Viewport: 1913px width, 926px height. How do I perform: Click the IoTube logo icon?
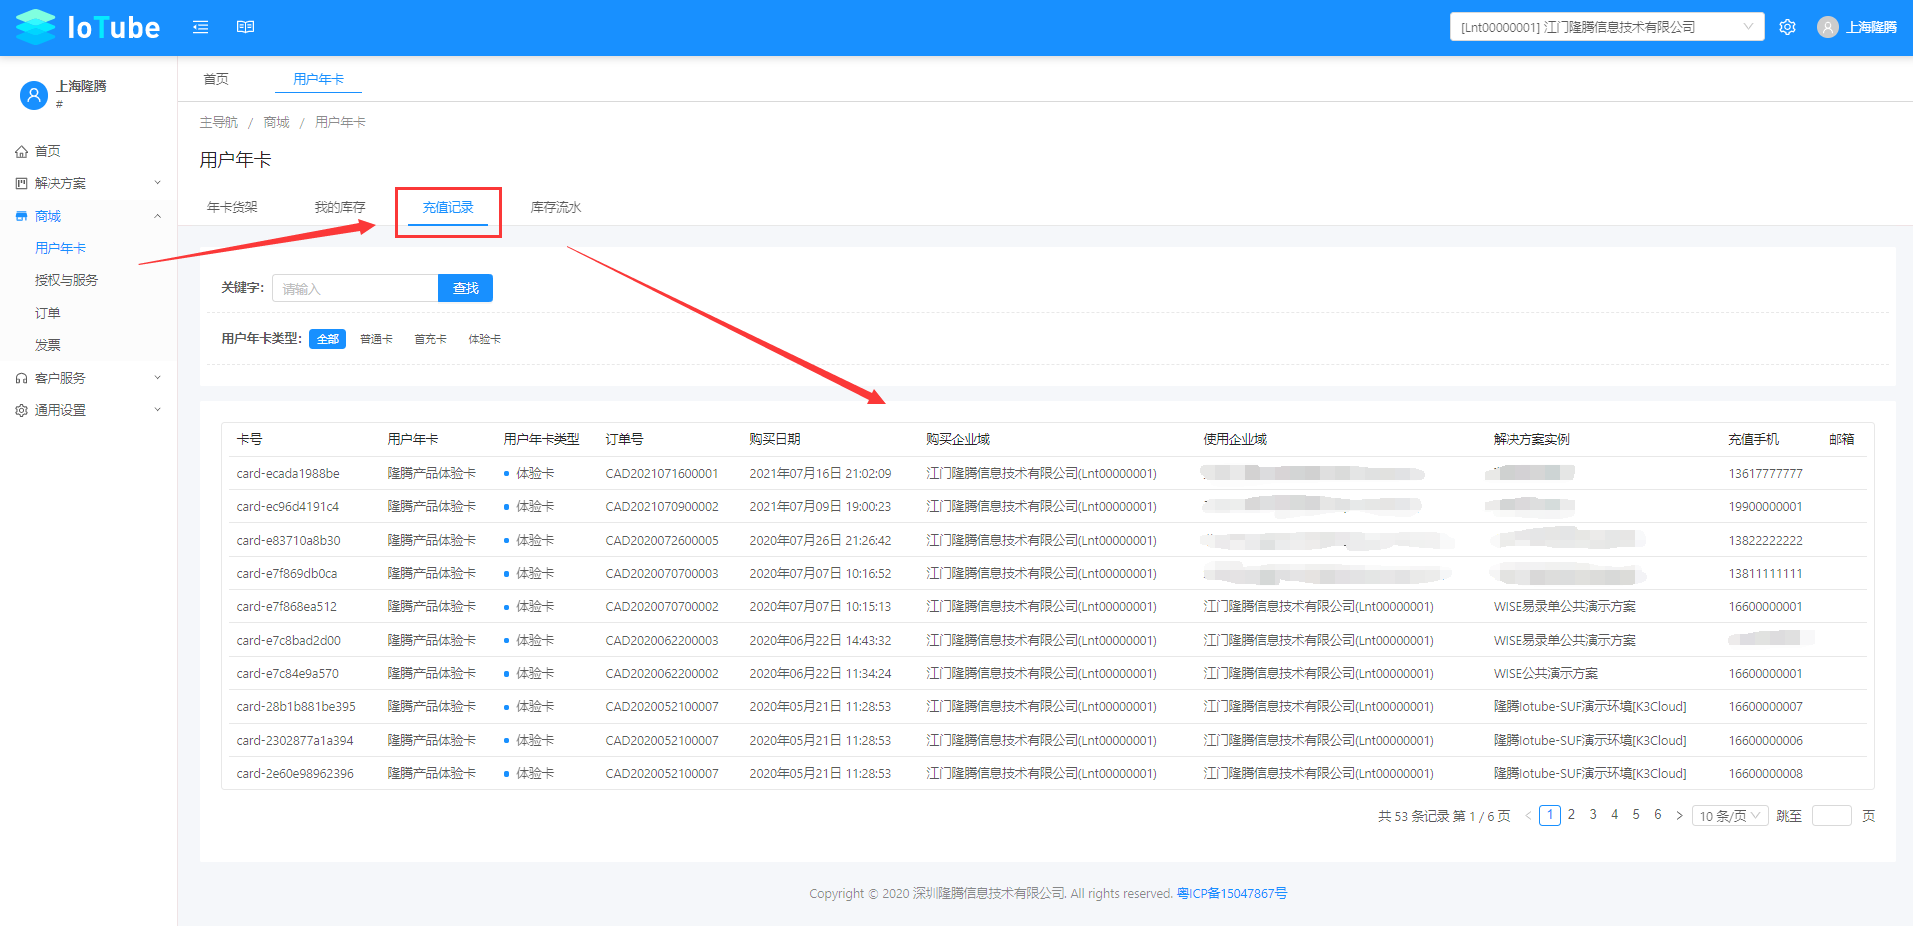pos(36,27)
